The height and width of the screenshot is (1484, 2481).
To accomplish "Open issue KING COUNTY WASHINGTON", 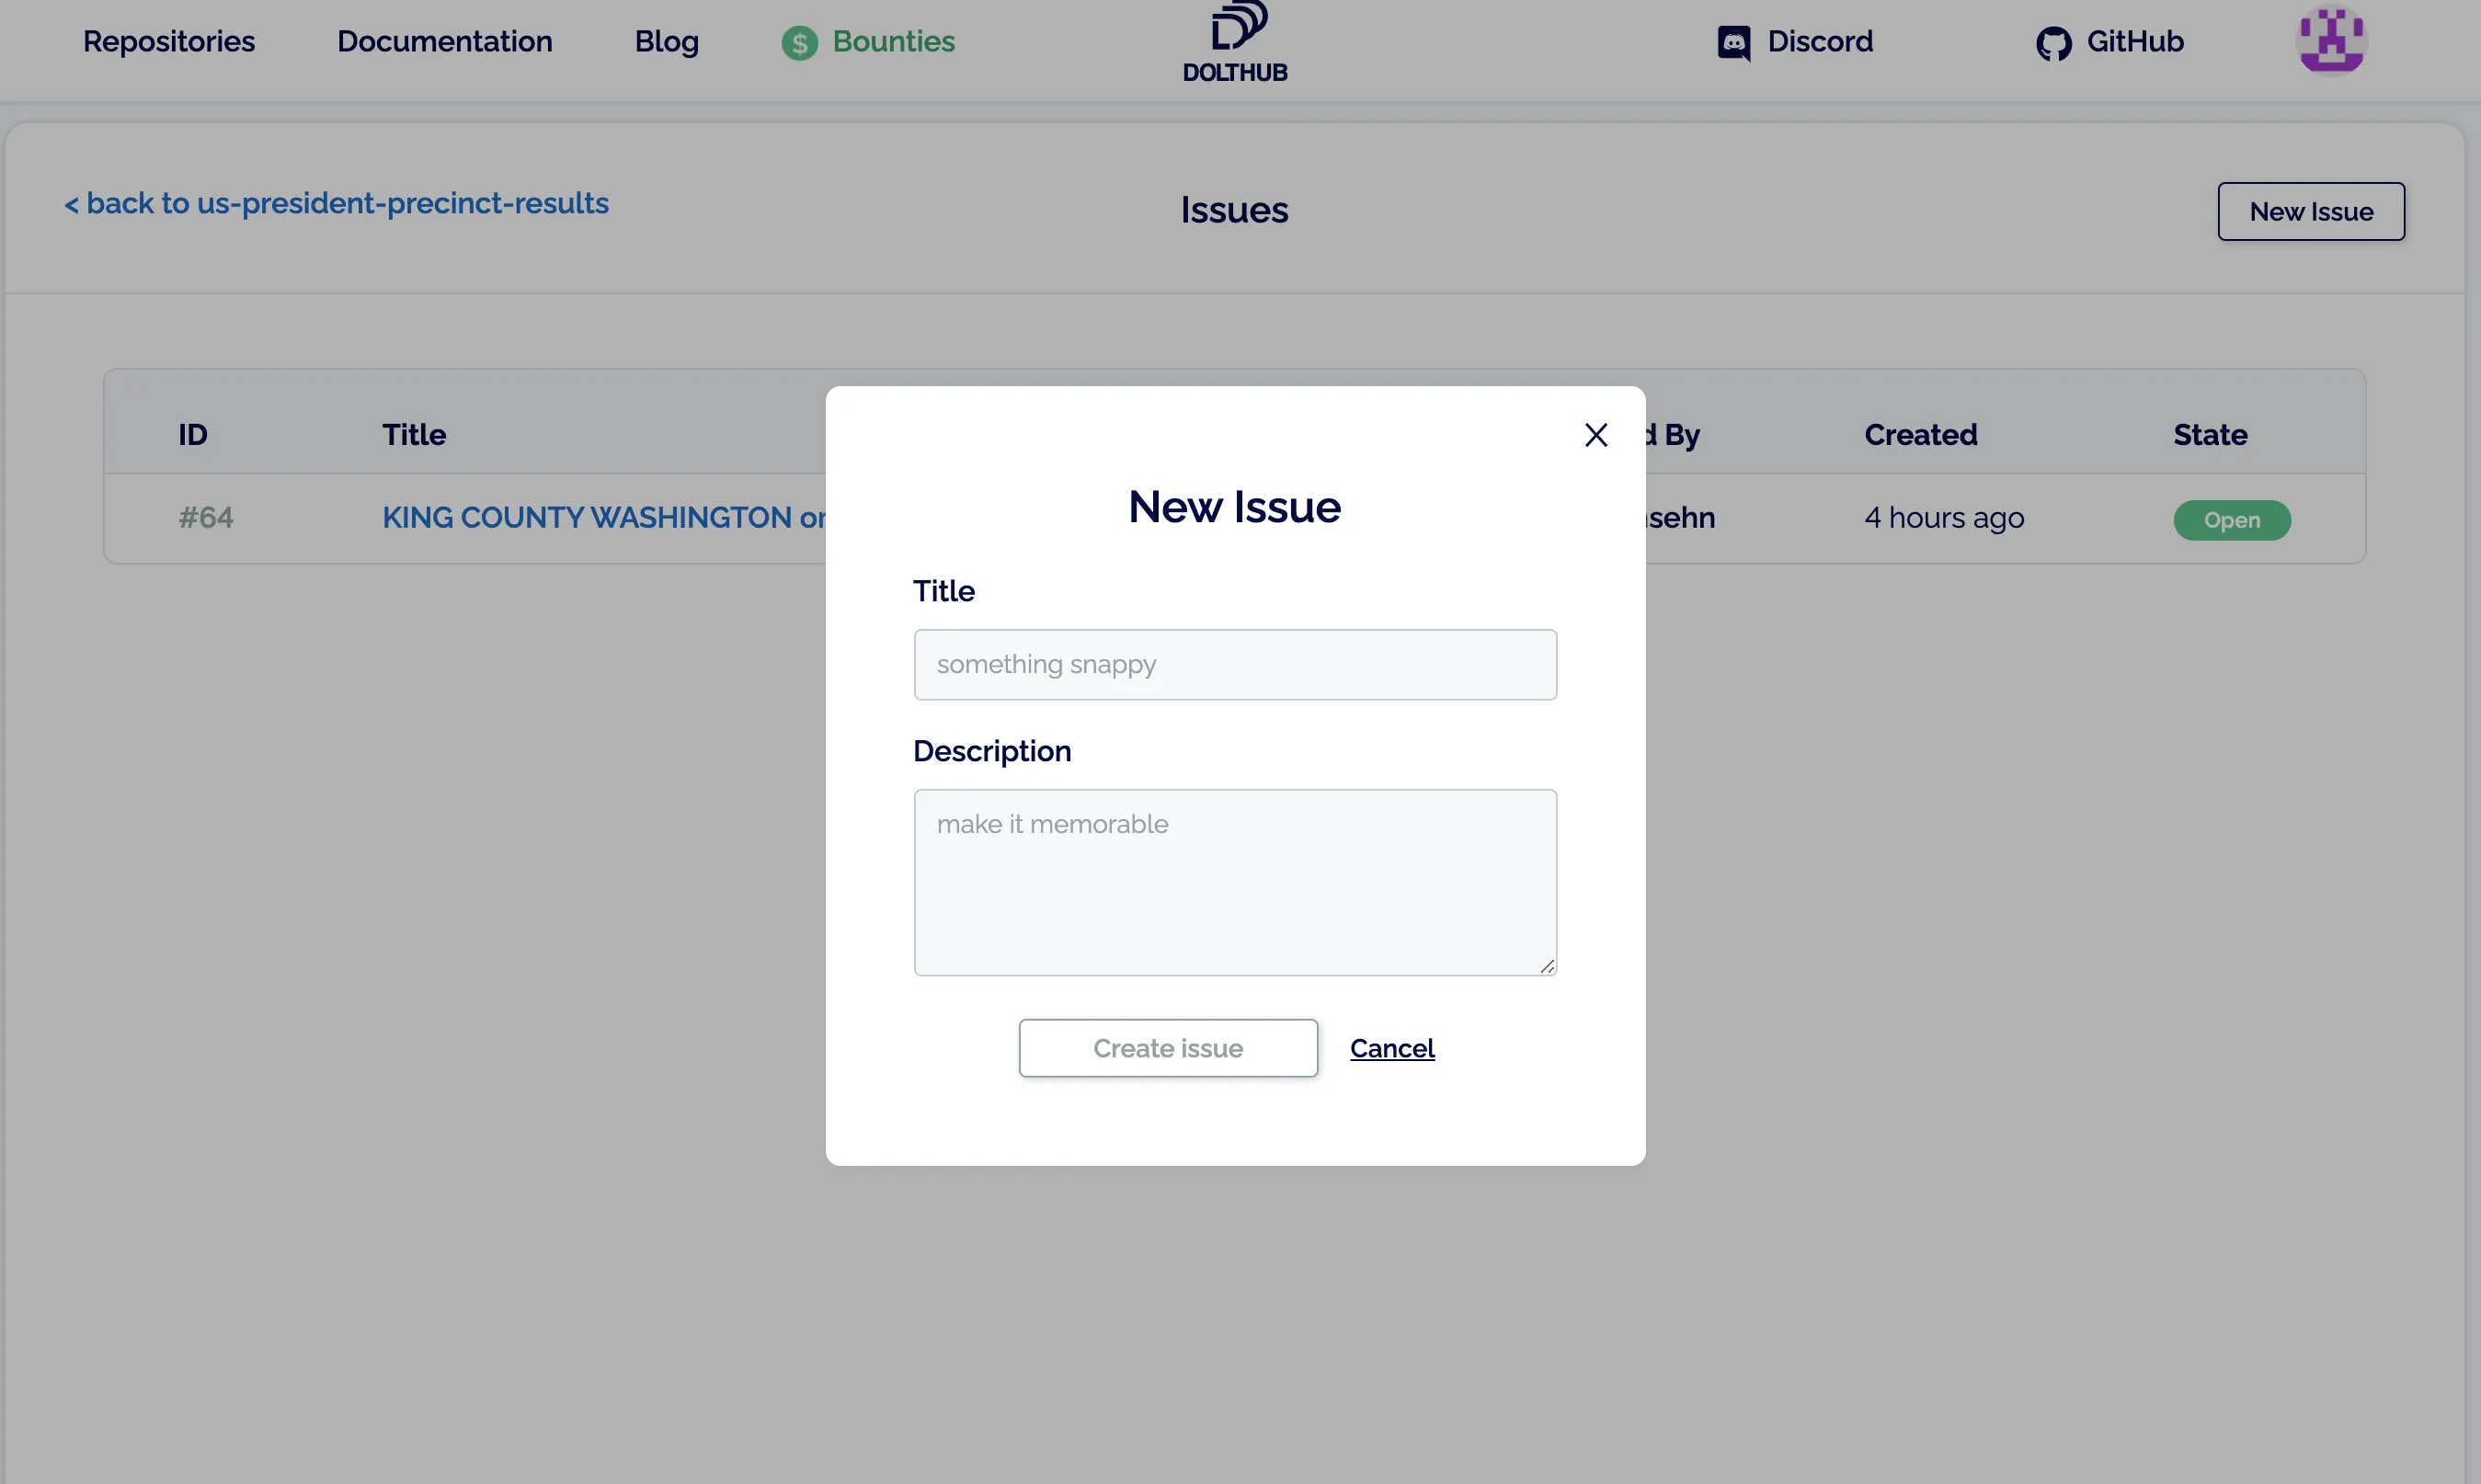I will point(600,518).
